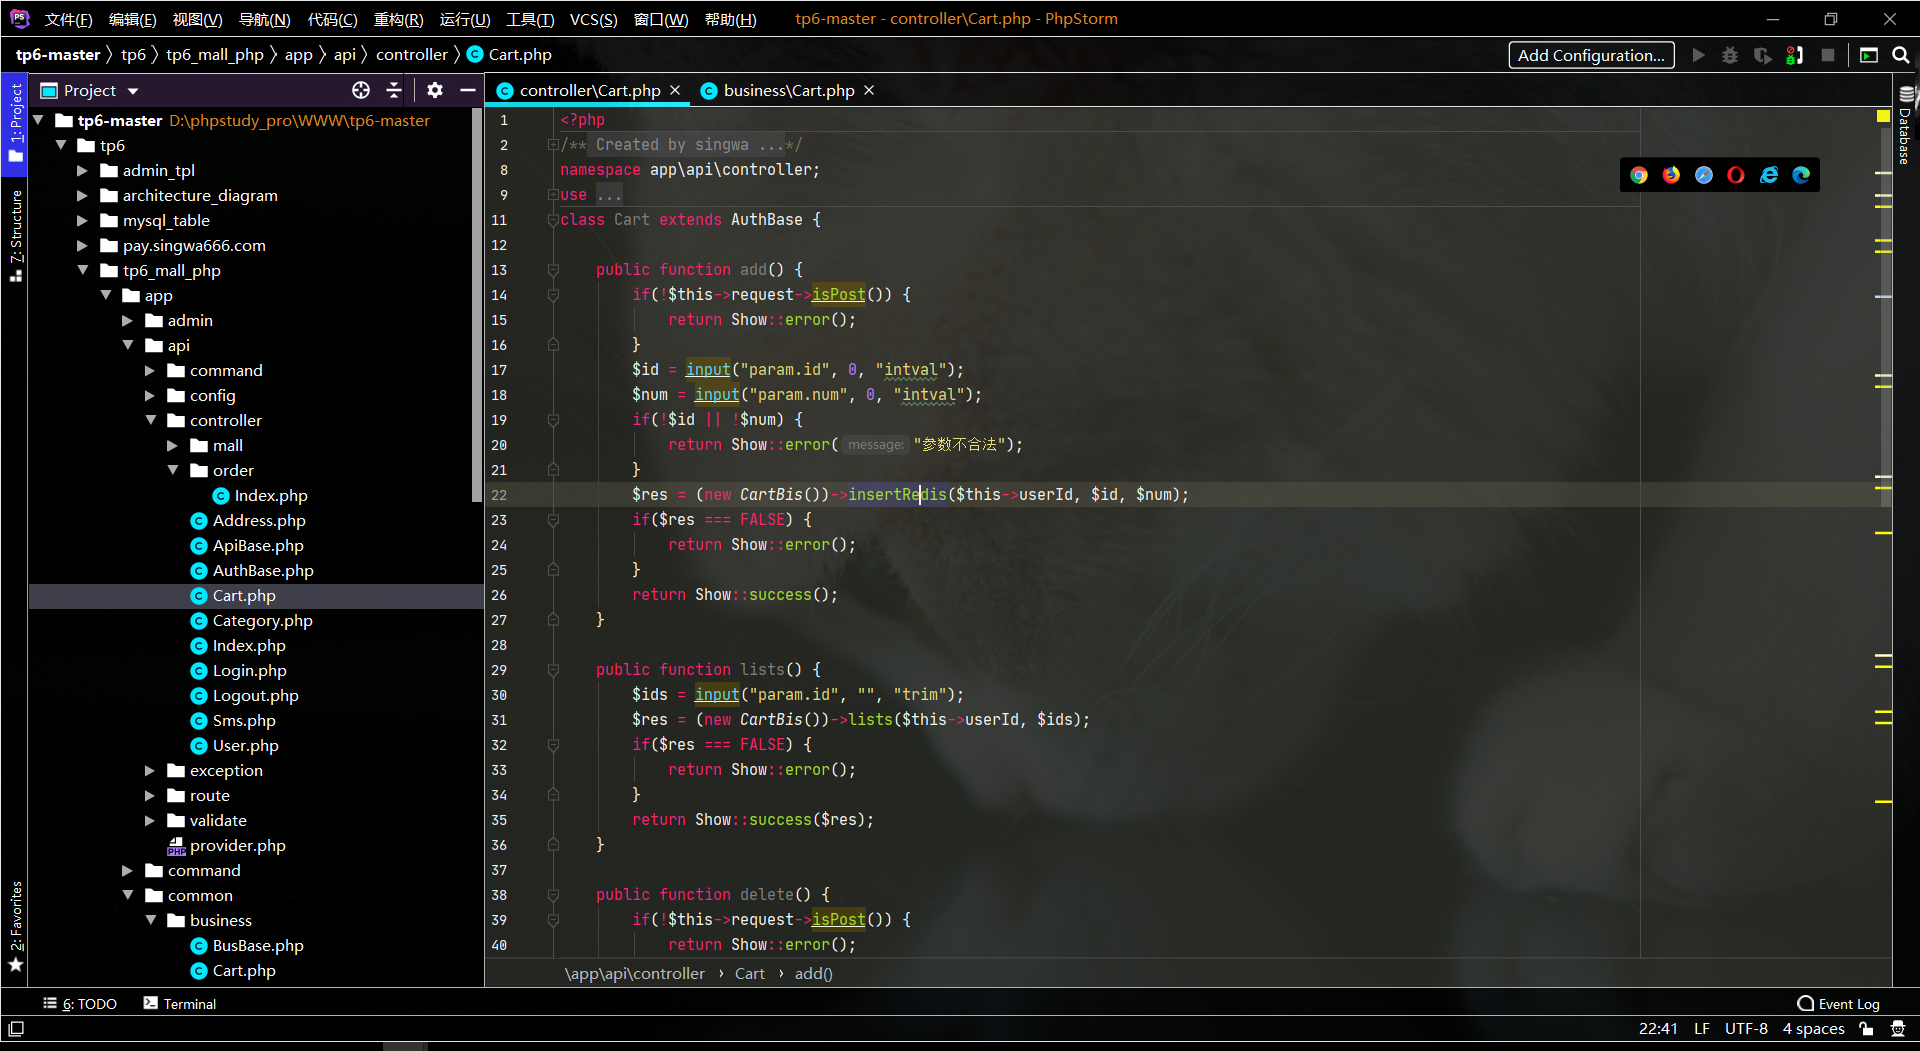This screenshot has width=1920, height=1051.
Task: Expand the admin_tpl folder
Action: tap(83, 171)
